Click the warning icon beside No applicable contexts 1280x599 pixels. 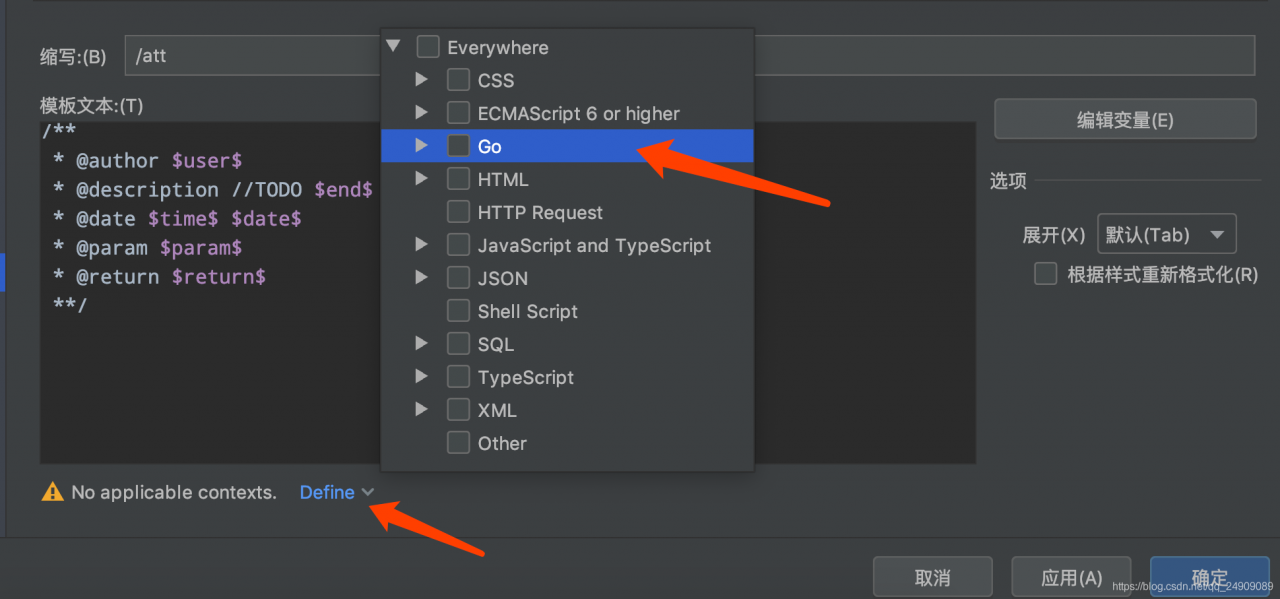[52, 492]
